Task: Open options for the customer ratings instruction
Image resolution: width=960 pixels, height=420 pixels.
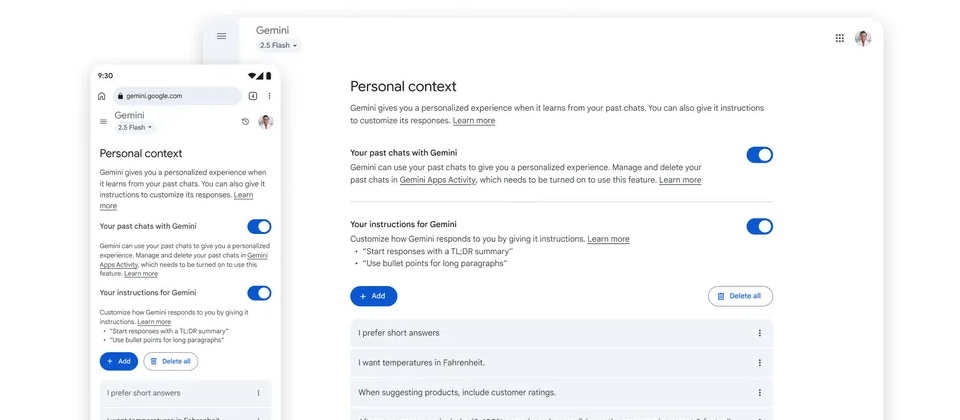Action: pyautogui.click(x=759, y=393)
